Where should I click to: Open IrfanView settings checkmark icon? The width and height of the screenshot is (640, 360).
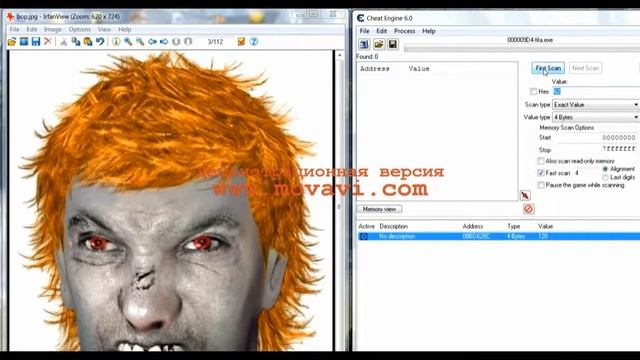coord(241,41)
